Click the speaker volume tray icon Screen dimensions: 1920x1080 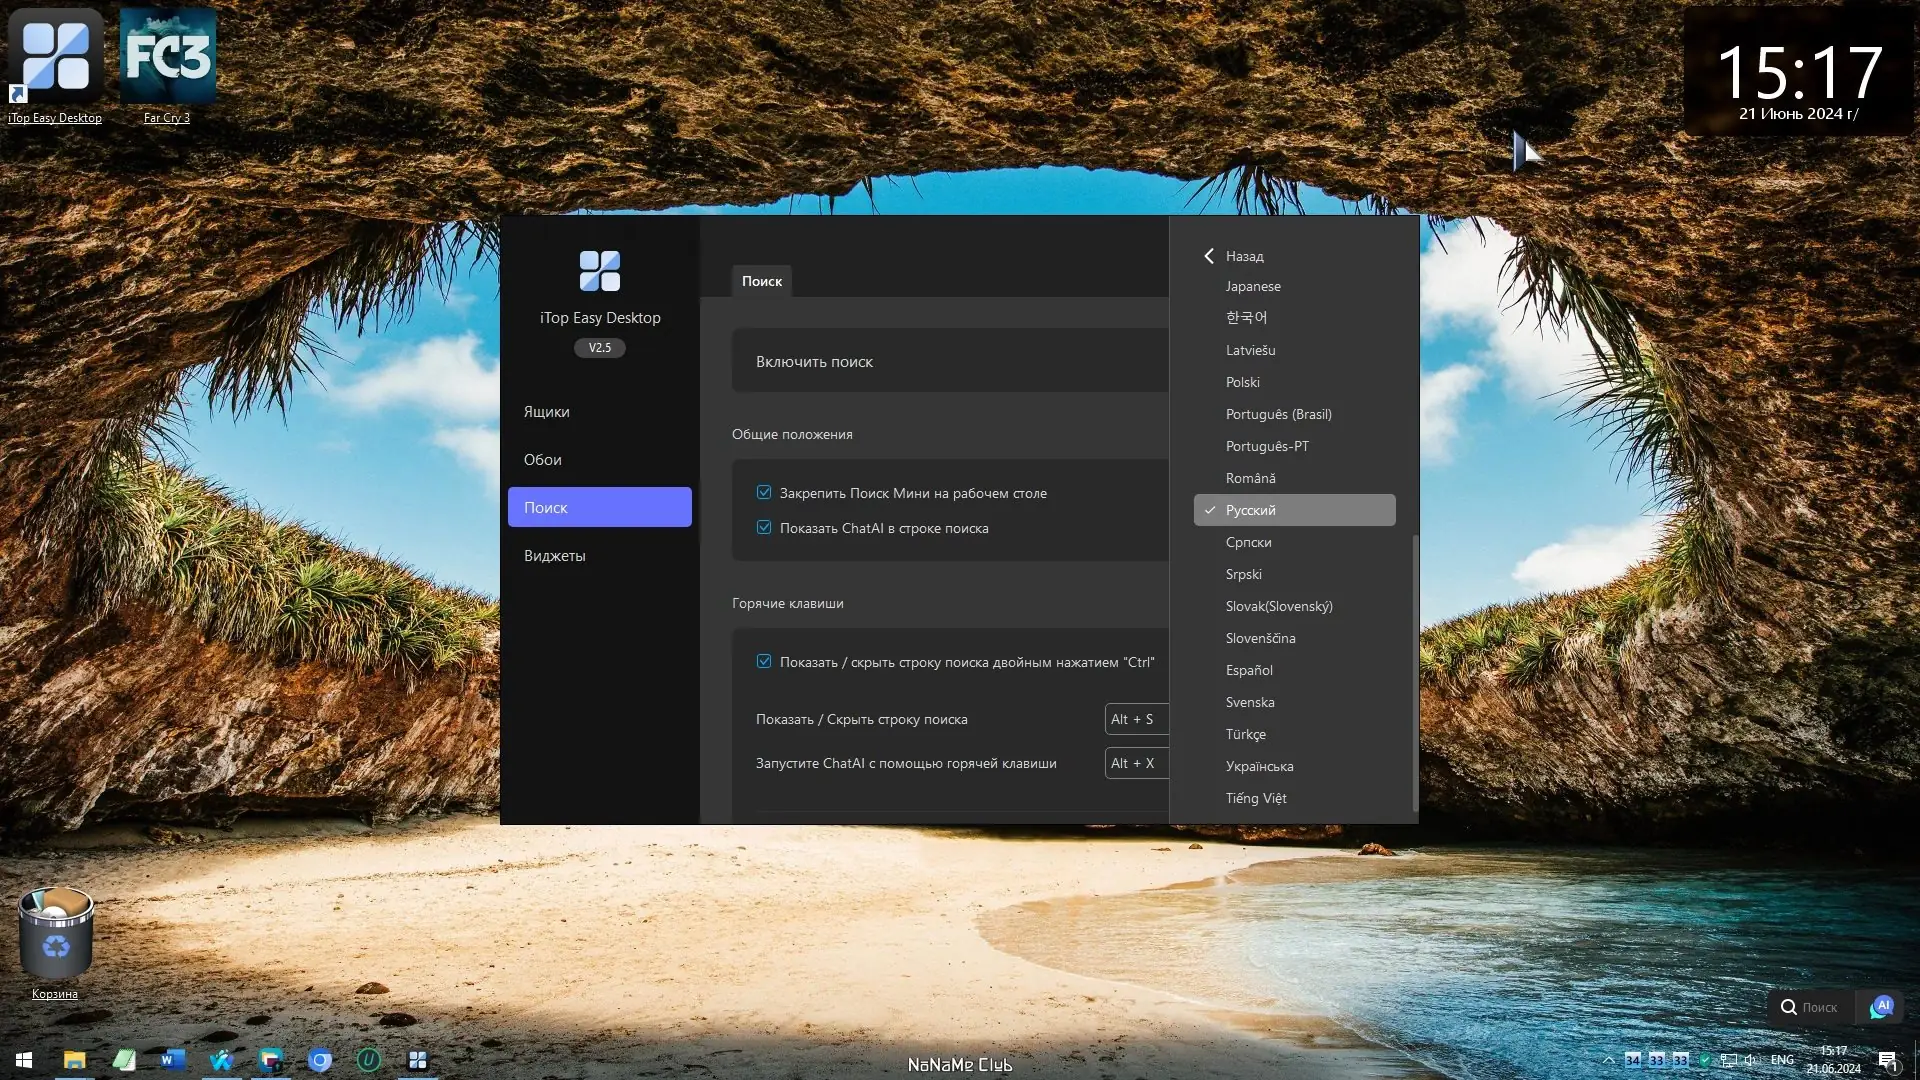(x=1751, y=1060)
